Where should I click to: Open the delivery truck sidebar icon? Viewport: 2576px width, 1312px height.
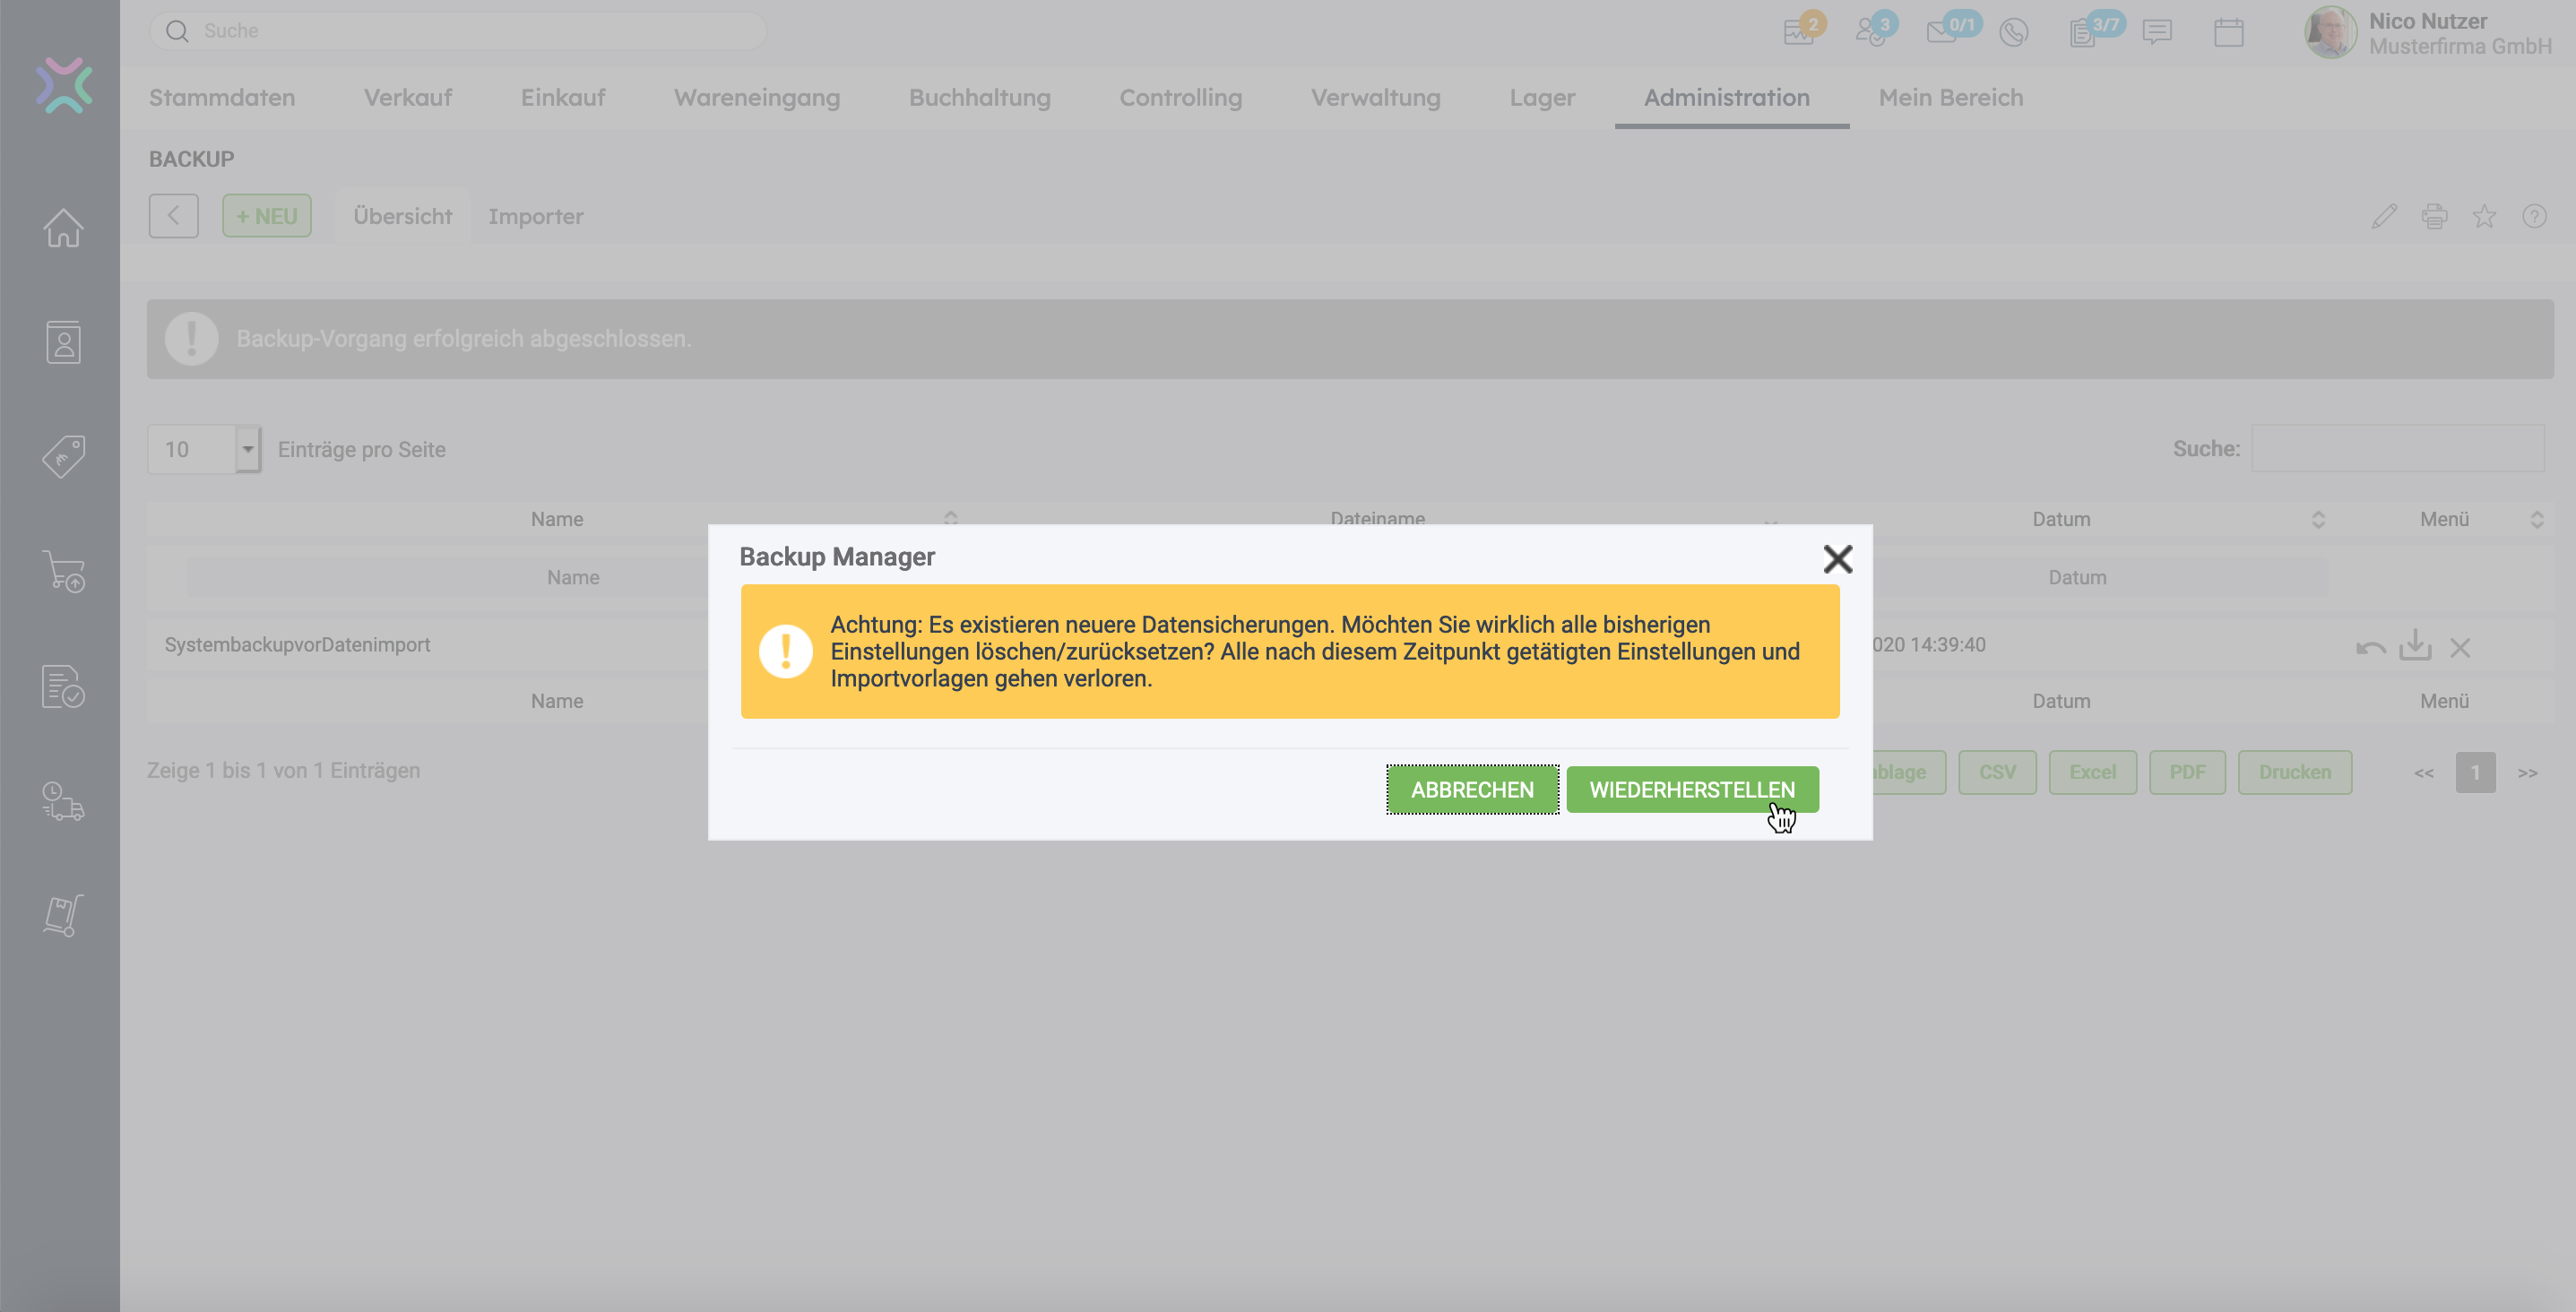tap(63, 801)
